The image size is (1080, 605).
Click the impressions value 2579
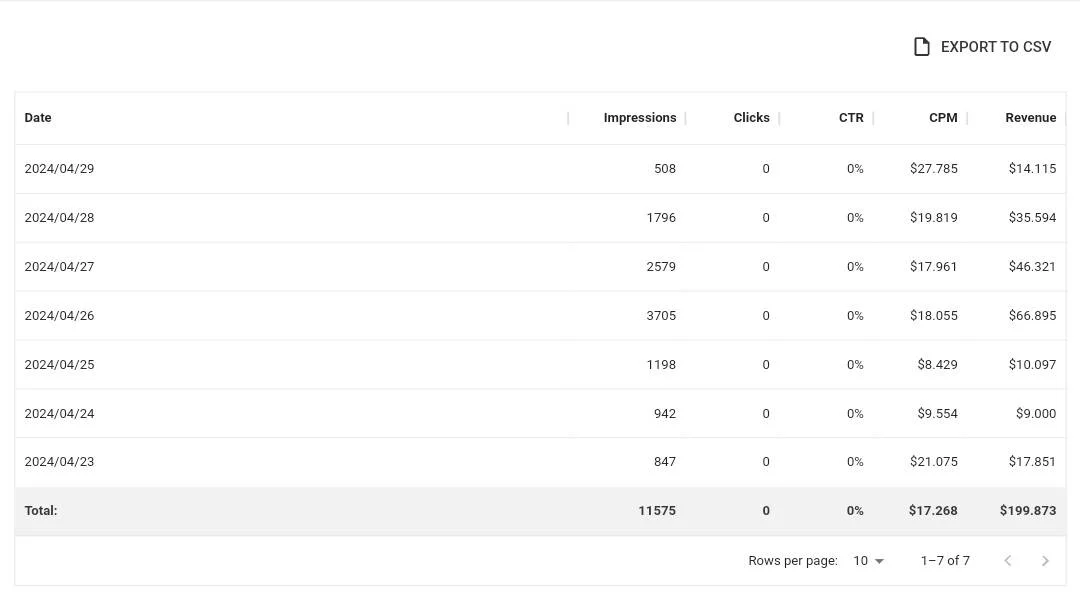coord(661,267)
